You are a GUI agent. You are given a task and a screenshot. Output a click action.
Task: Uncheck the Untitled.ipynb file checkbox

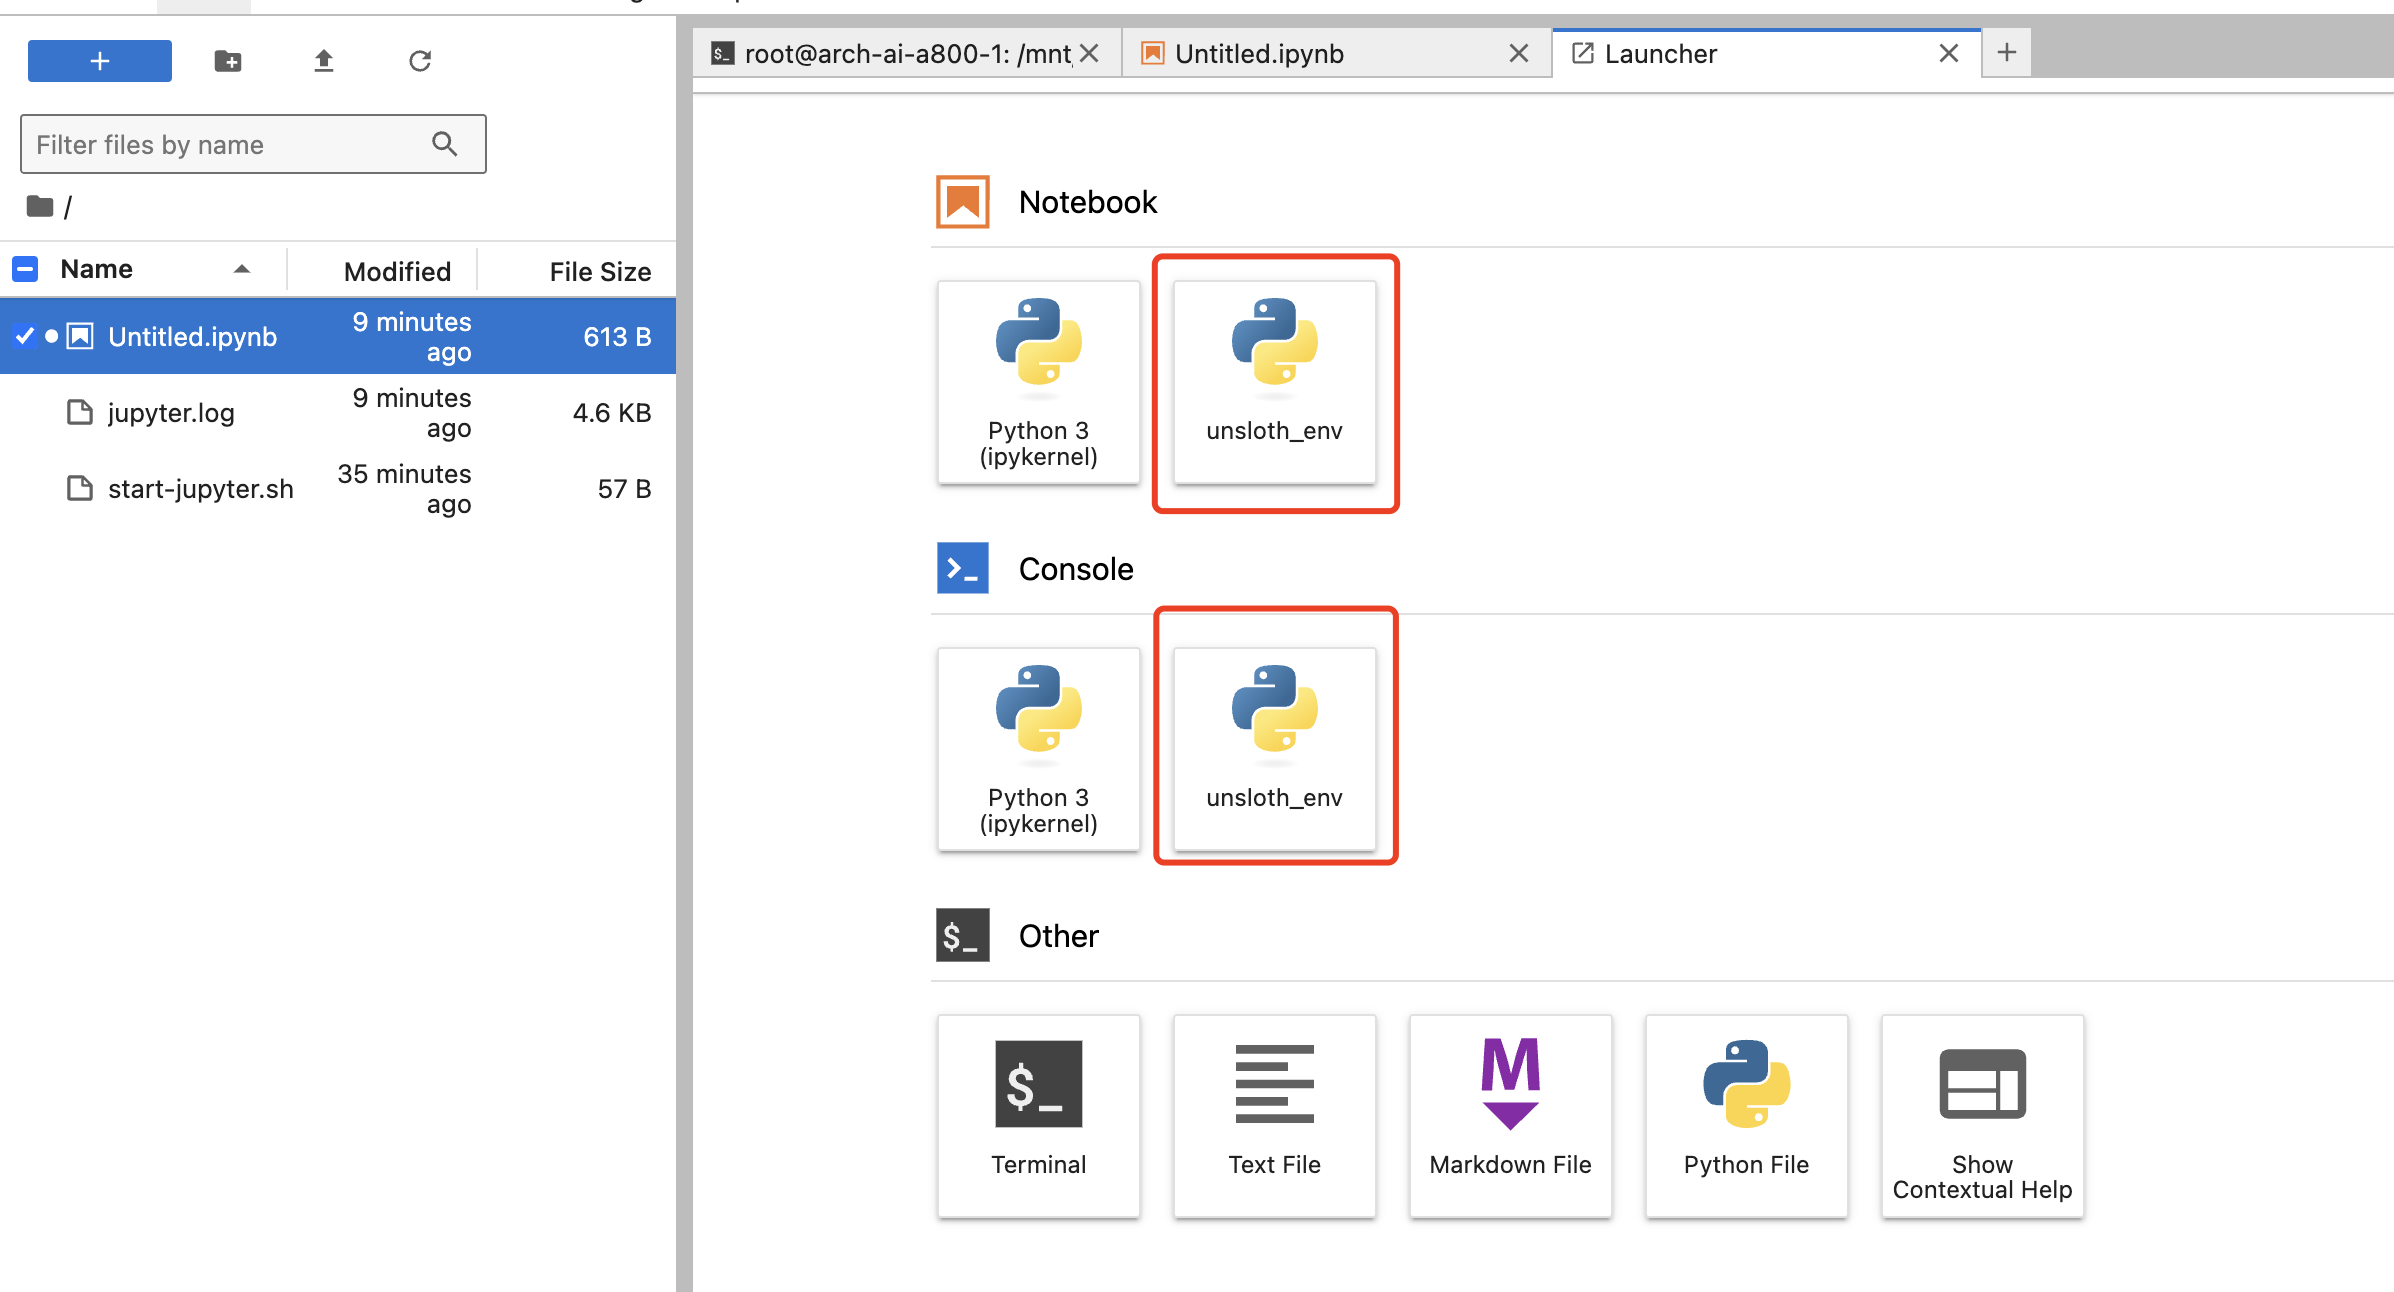[25, 336]
